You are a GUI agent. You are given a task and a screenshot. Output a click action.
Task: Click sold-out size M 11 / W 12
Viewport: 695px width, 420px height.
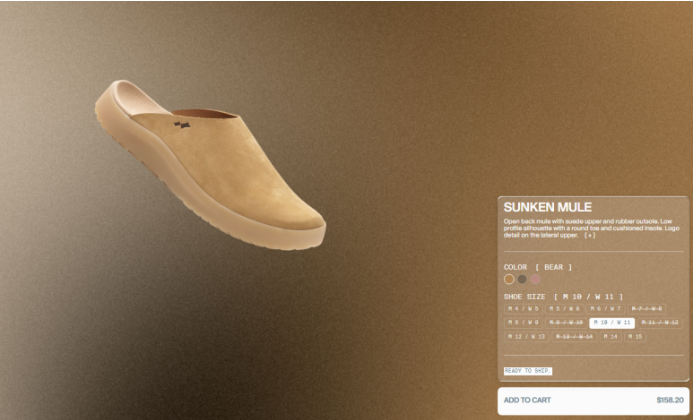pos(659,323)
